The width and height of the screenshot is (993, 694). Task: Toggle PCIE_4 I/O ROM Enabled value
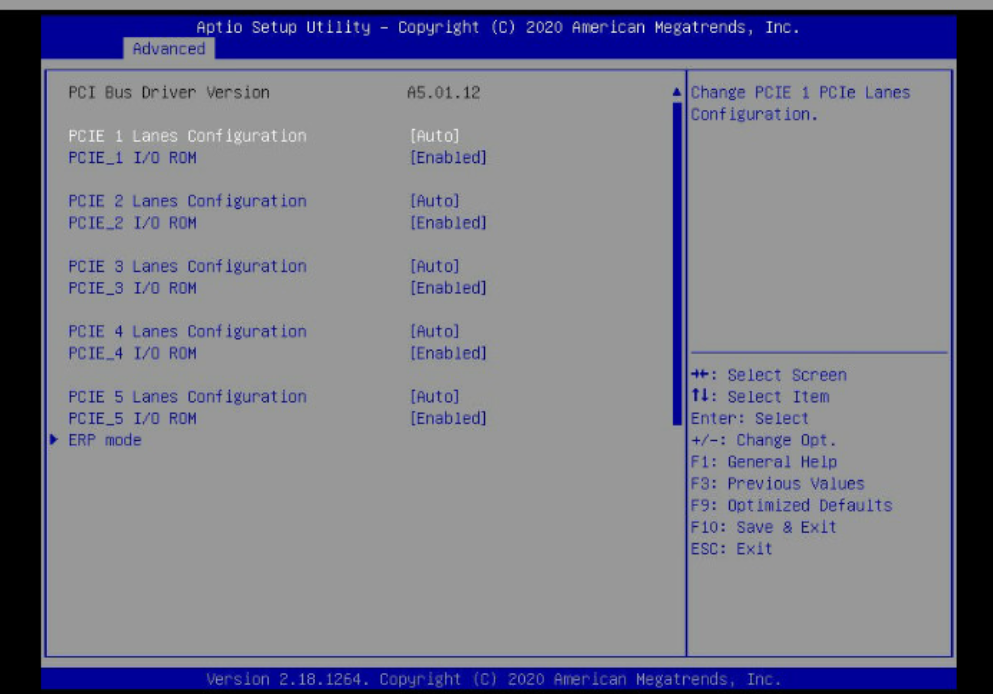[448, 353]
